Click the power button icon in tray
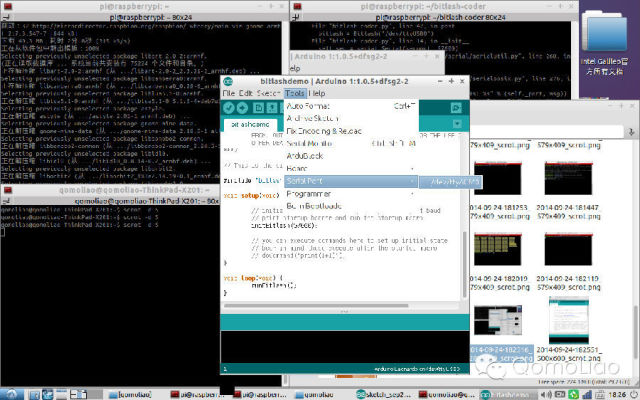The height and width of the screenshot is (400, 640). (634, 395)
